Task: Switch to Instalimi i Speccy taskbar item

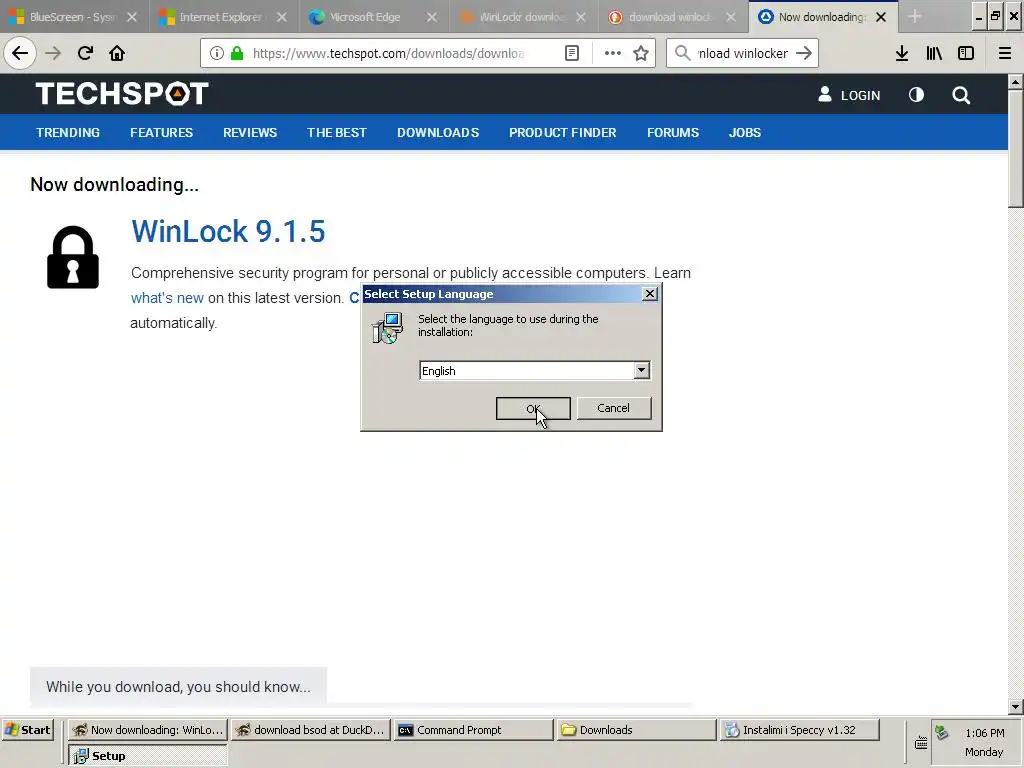Action: pyautogui.click(x=800, y=730)
